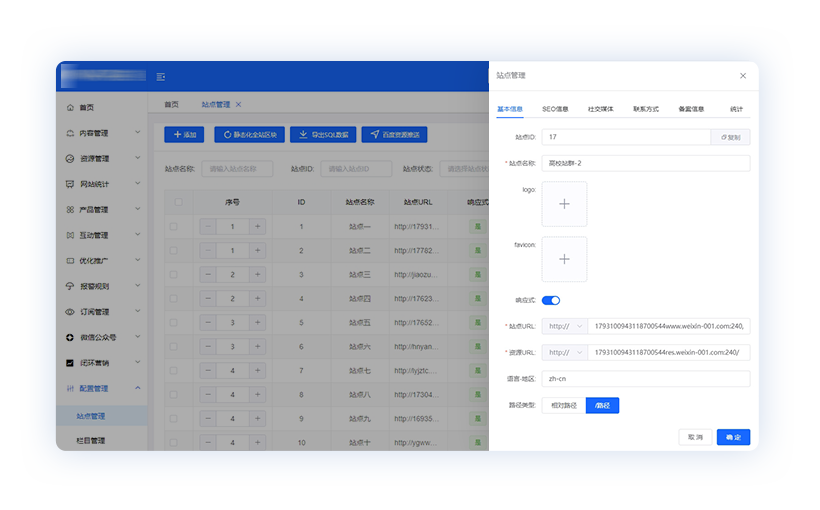The width and height of the screenshot is (820, 510).
Task: Switch to the SEO信息 tab
Action: (555, 109)
